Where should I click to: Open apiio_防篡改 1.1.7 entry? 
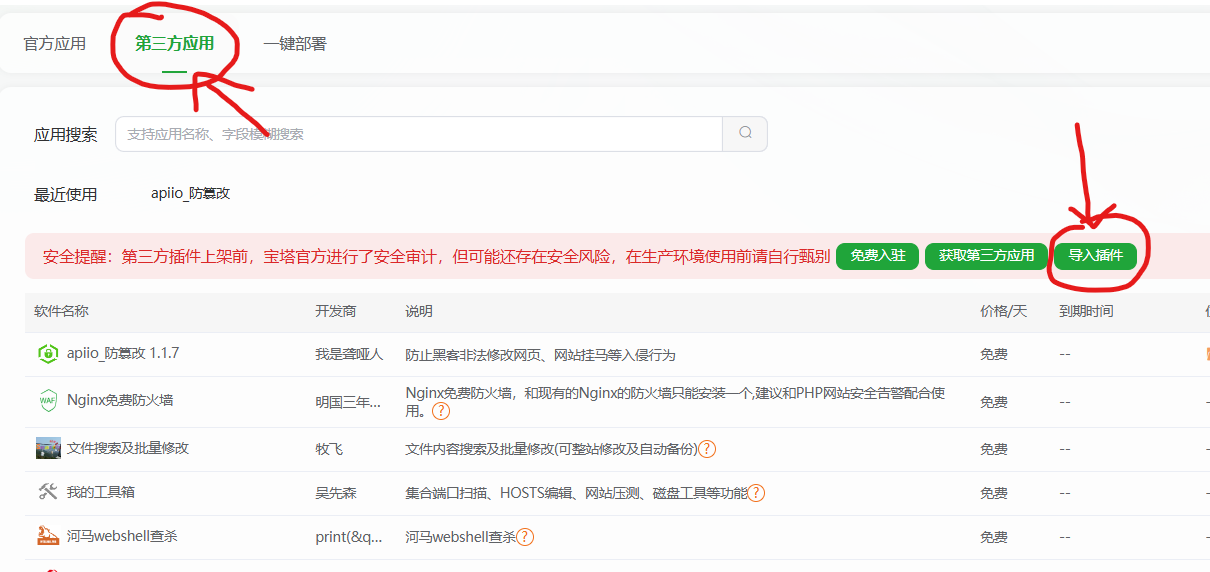[x=123, y=353]
